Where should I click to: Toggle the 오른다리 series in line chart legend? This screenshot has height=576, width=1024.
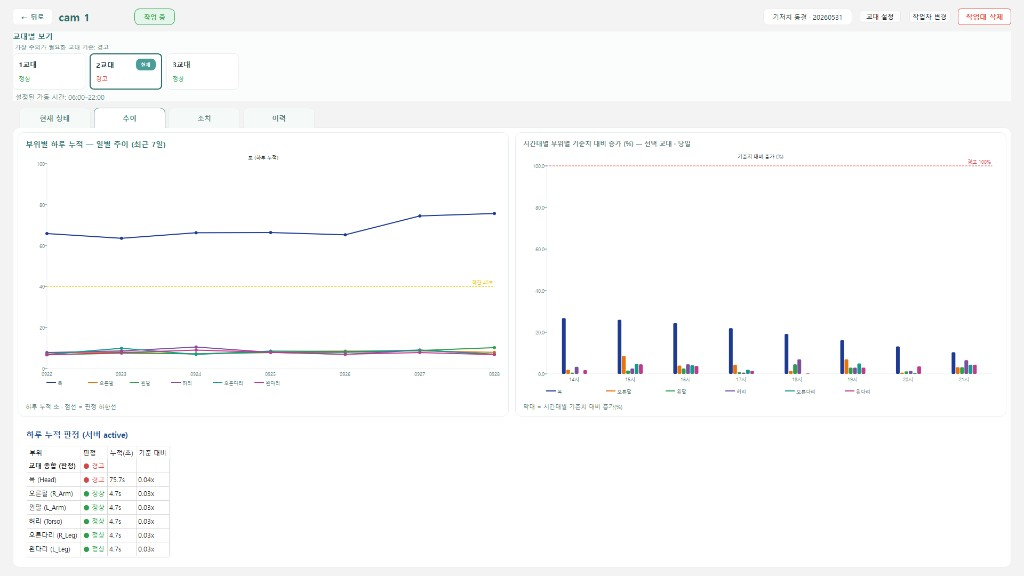pyautogui.click(x=228, y=383)
